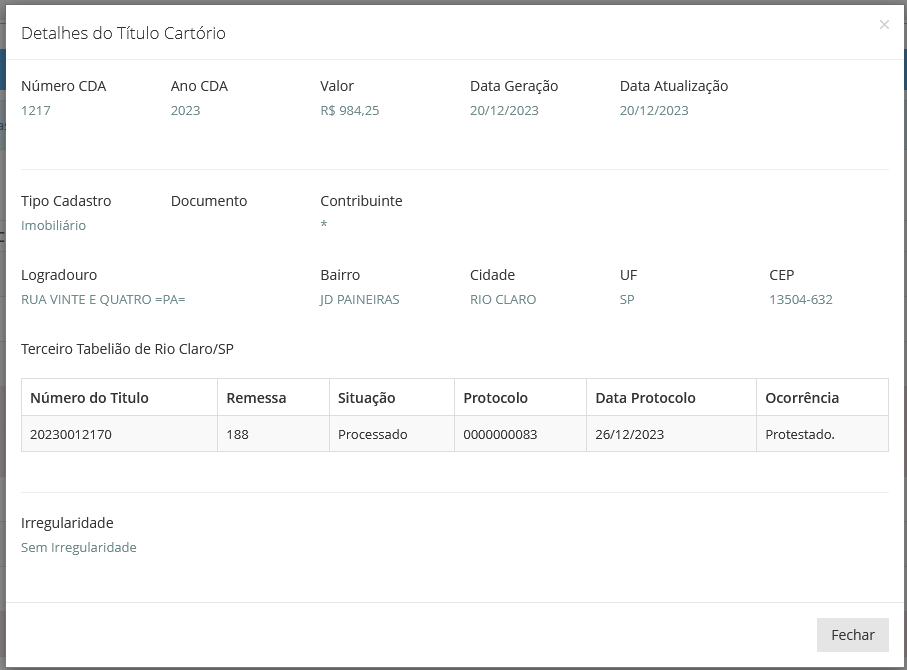Close the dialog with the X icon
The width and height of the screenshot is (907, 670).
(884, 25)
